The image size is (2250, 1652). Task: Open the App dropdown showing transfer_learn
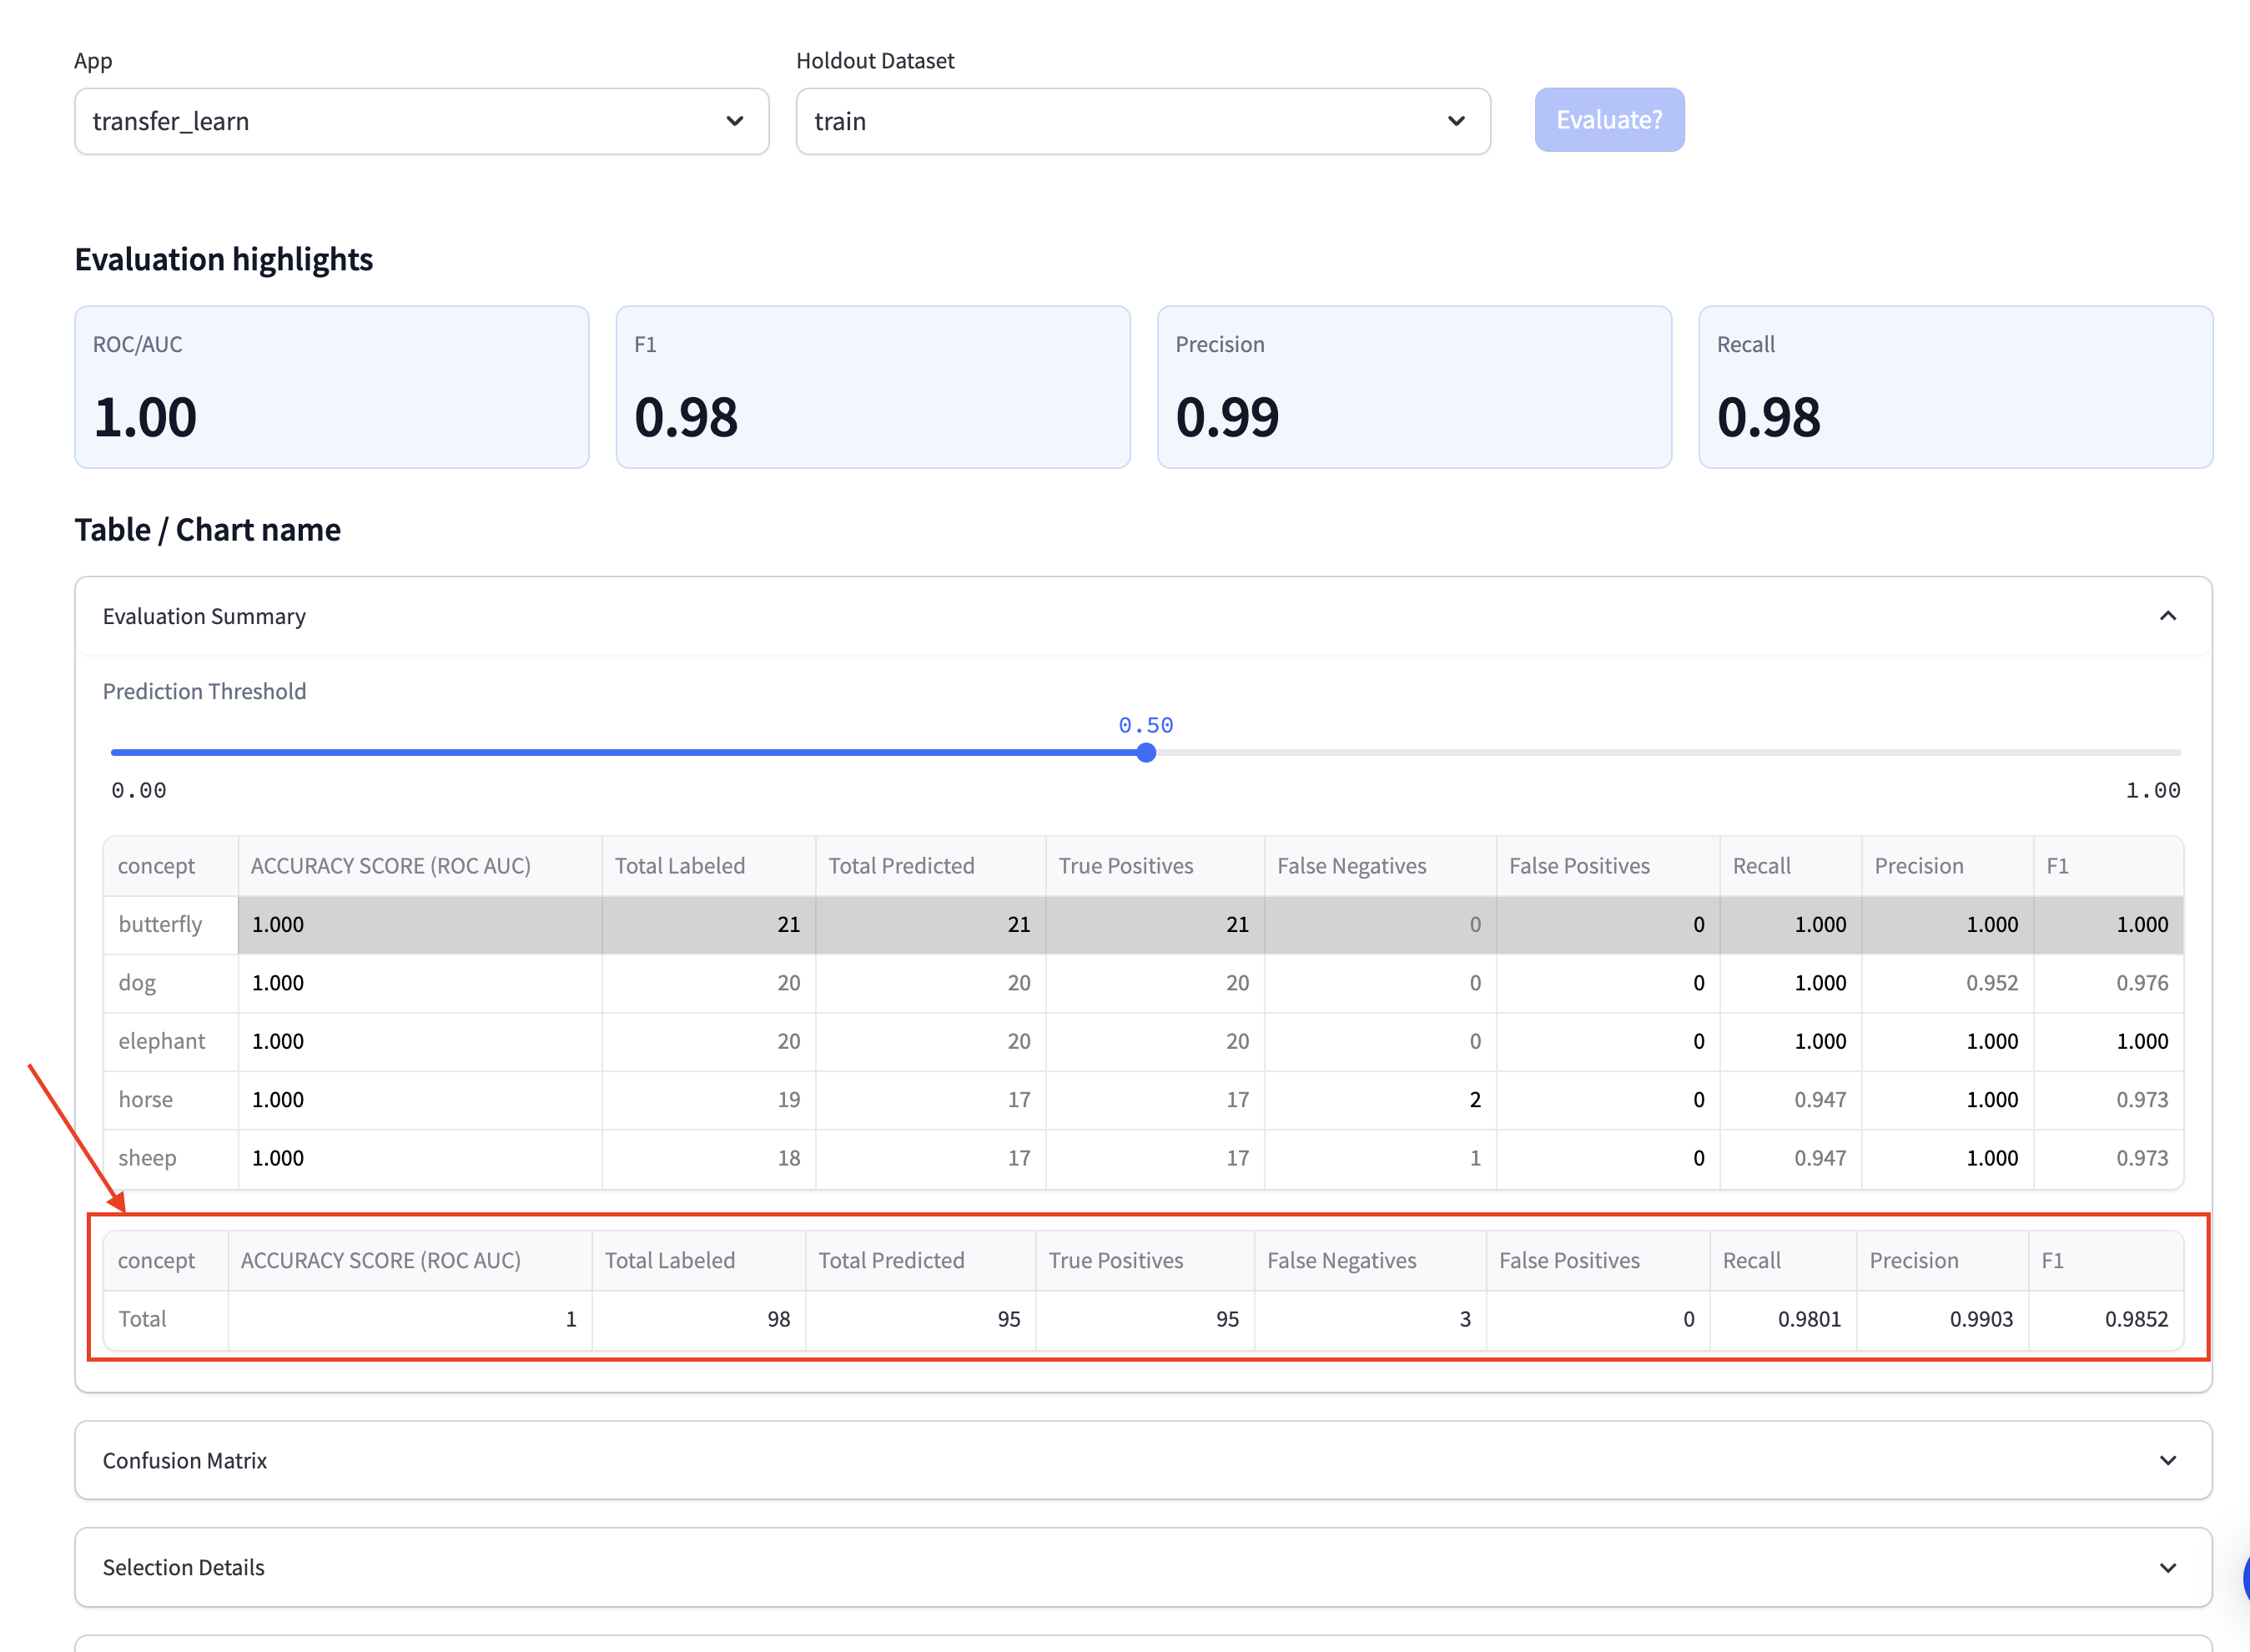pos(421,121)
